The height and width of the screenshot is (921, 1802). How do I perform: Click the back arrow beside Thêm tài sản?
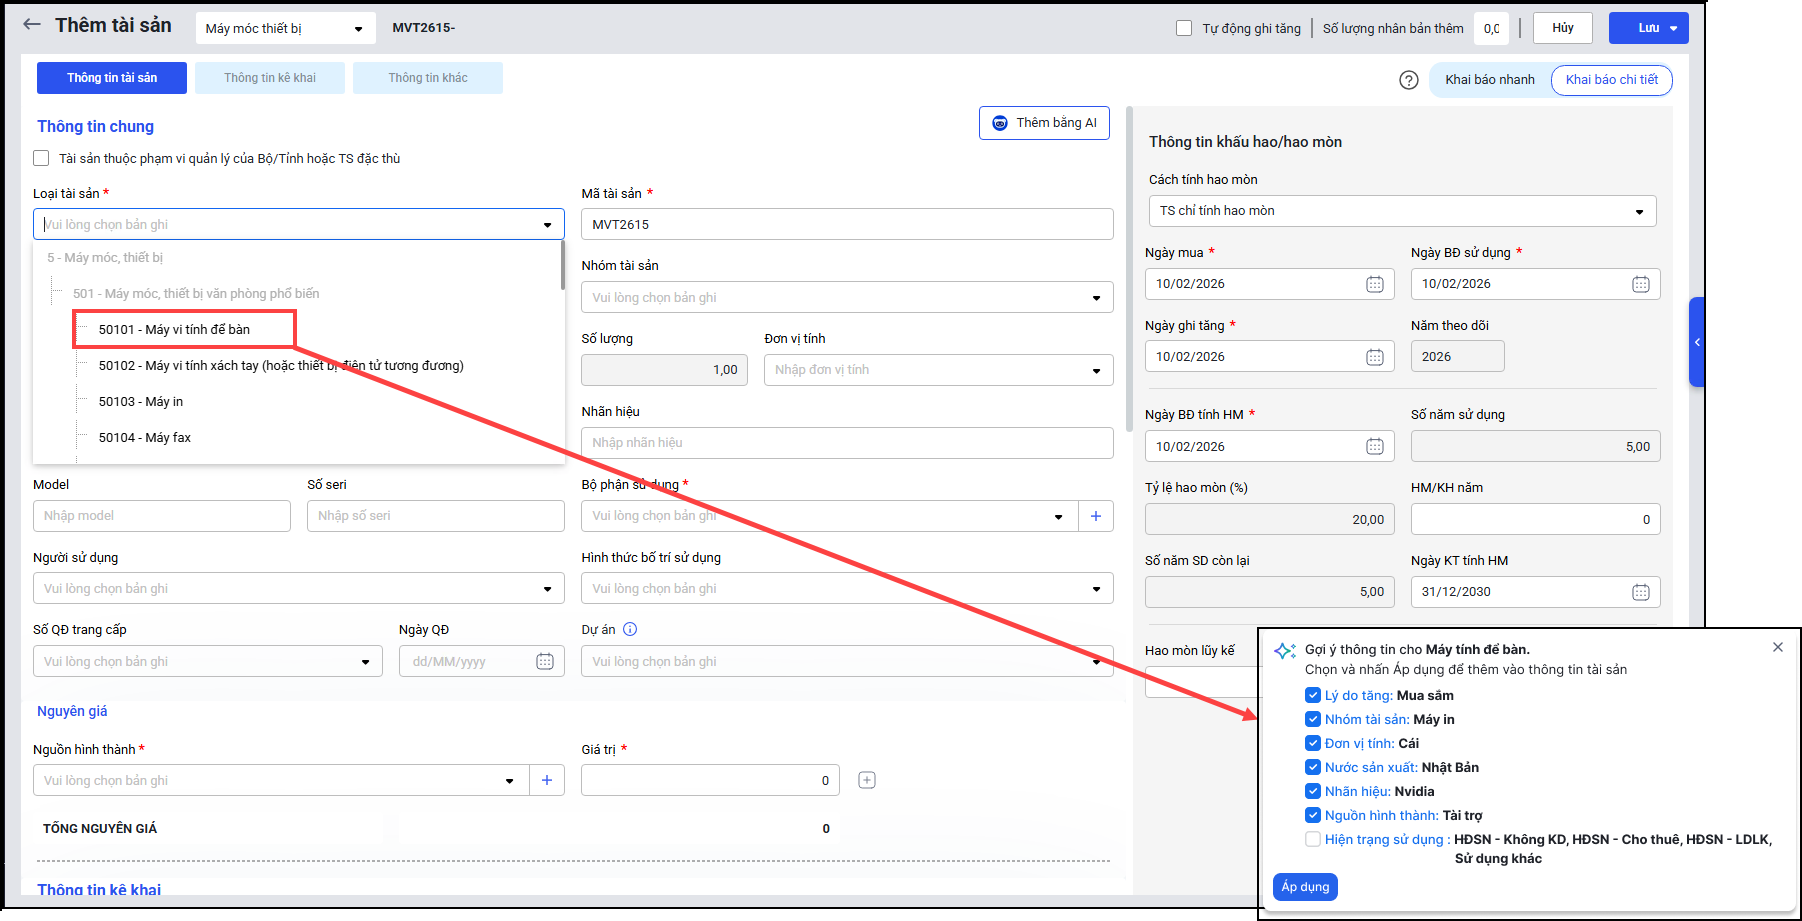click(x=32, y=25)
